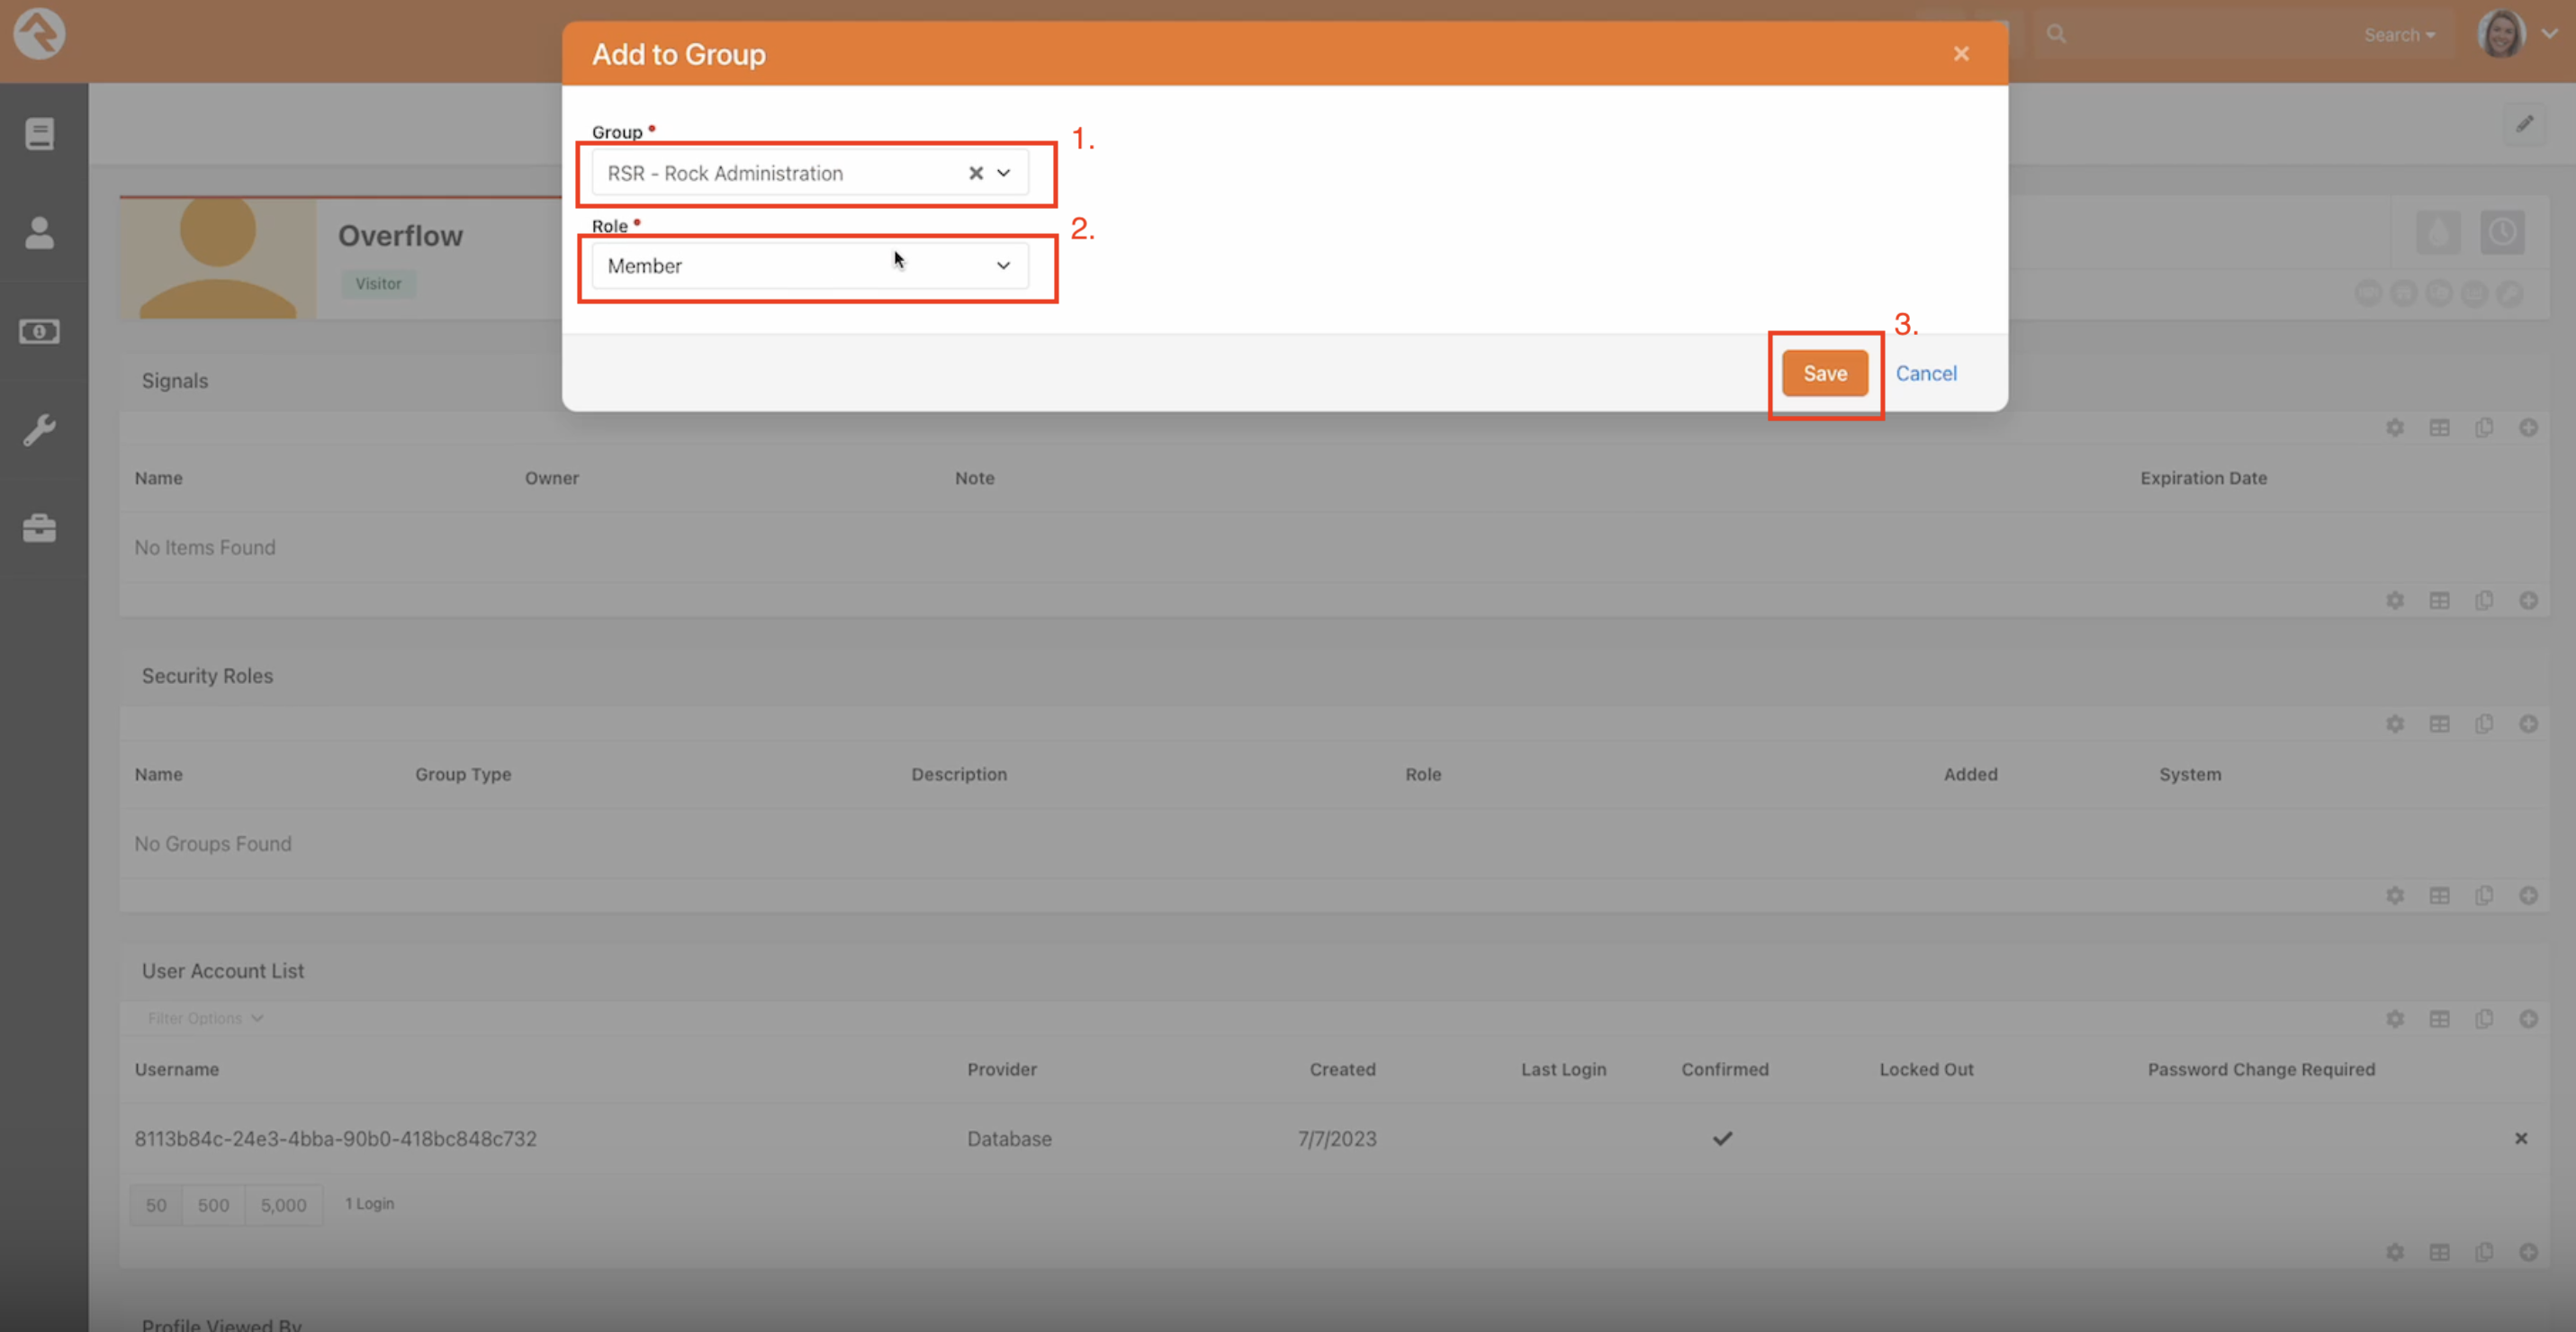The image size is (2576, 1332).
Task: Open the briefcase icon in the left sidebar
Action: [x=39, y=527]
